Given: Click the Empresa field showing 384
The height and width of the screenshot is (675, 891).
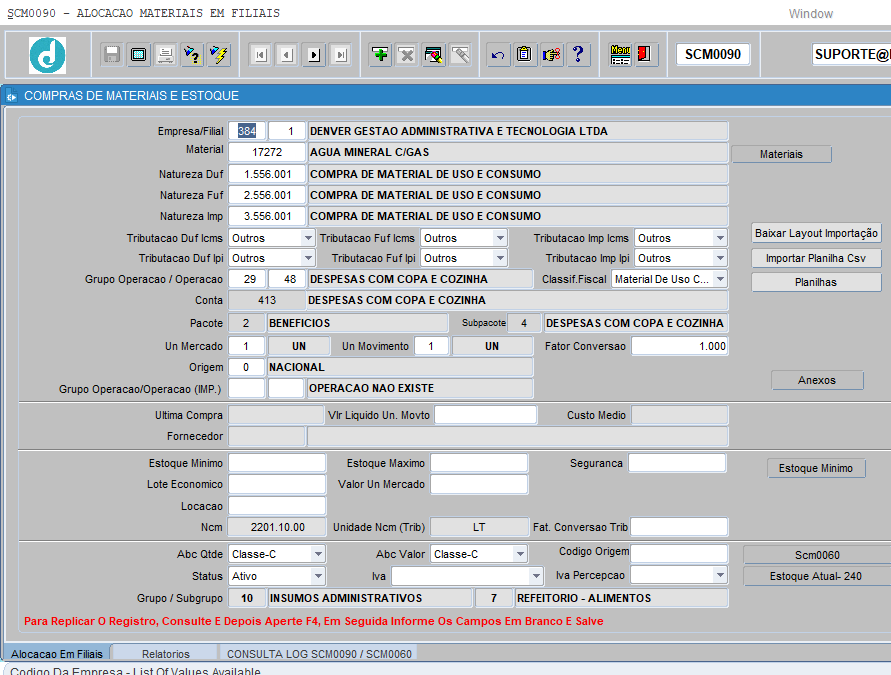Looking at the screenshot, I should [247, 131].
